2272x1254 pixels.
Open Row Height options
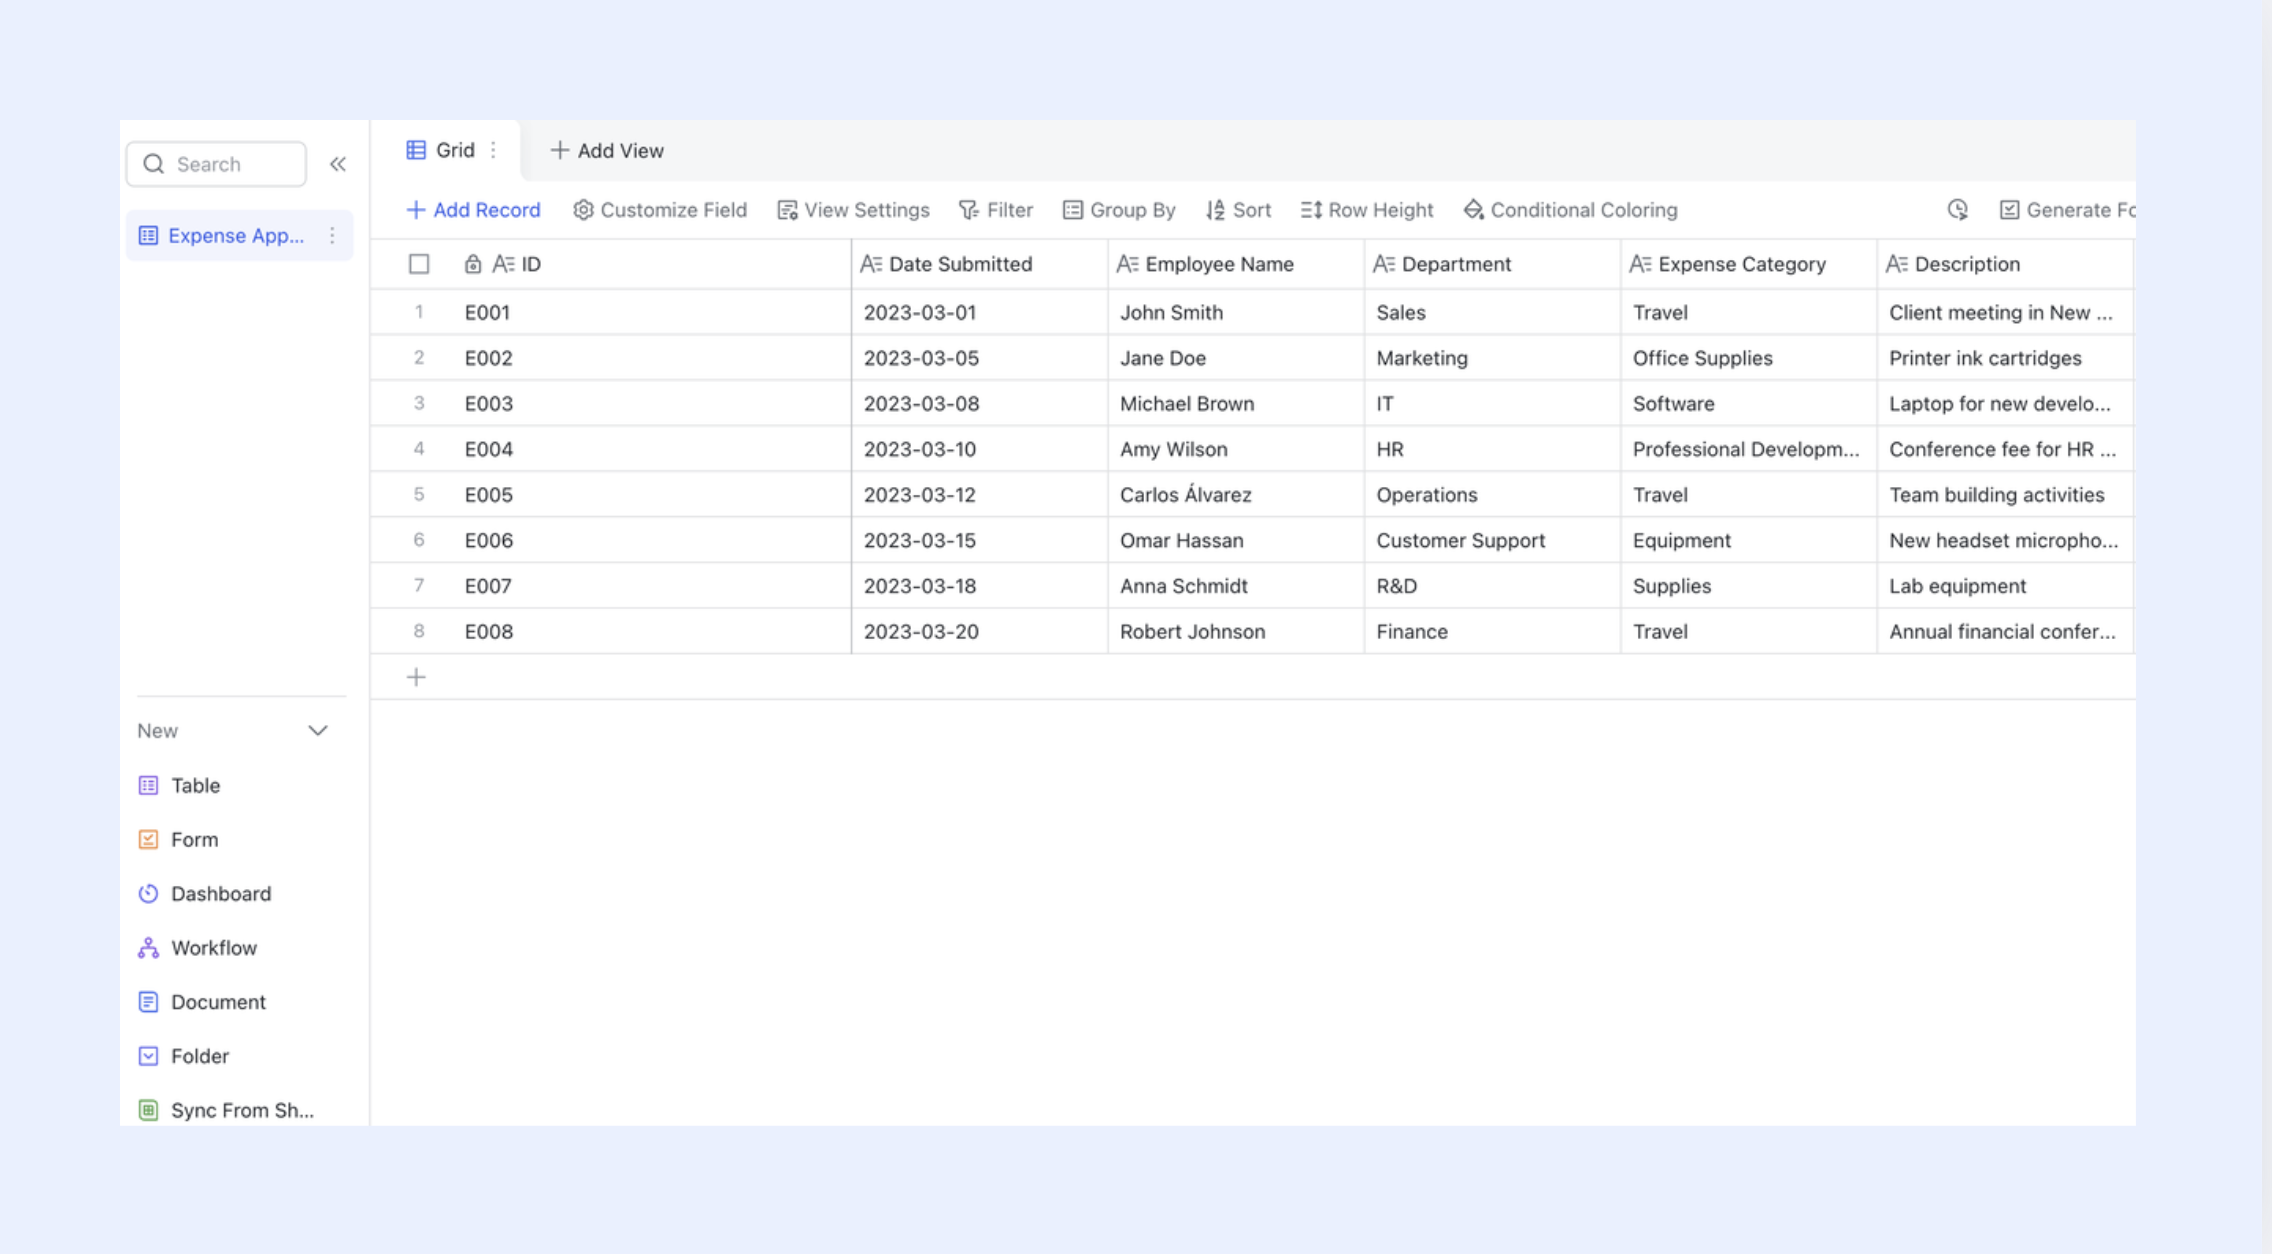1367,210
